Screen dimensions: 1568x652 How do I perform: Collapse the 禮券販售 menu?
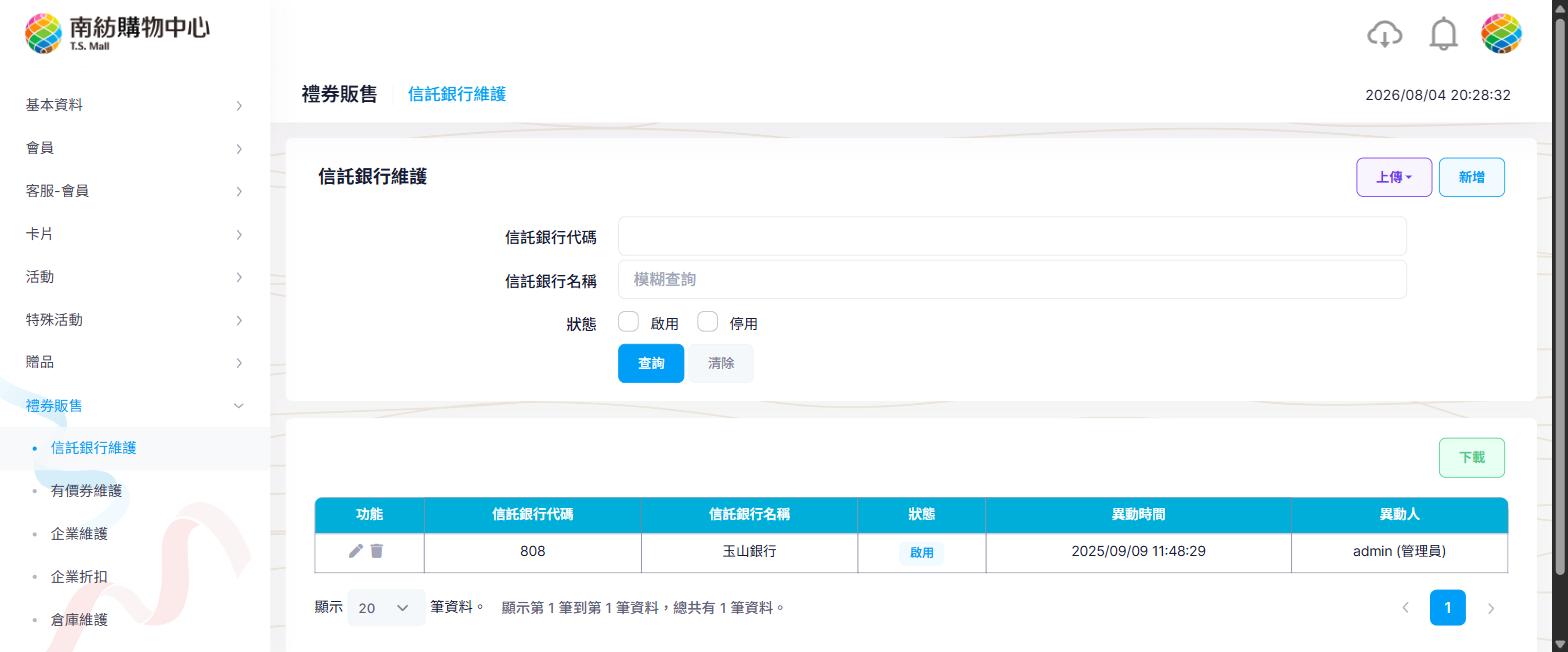135,405
